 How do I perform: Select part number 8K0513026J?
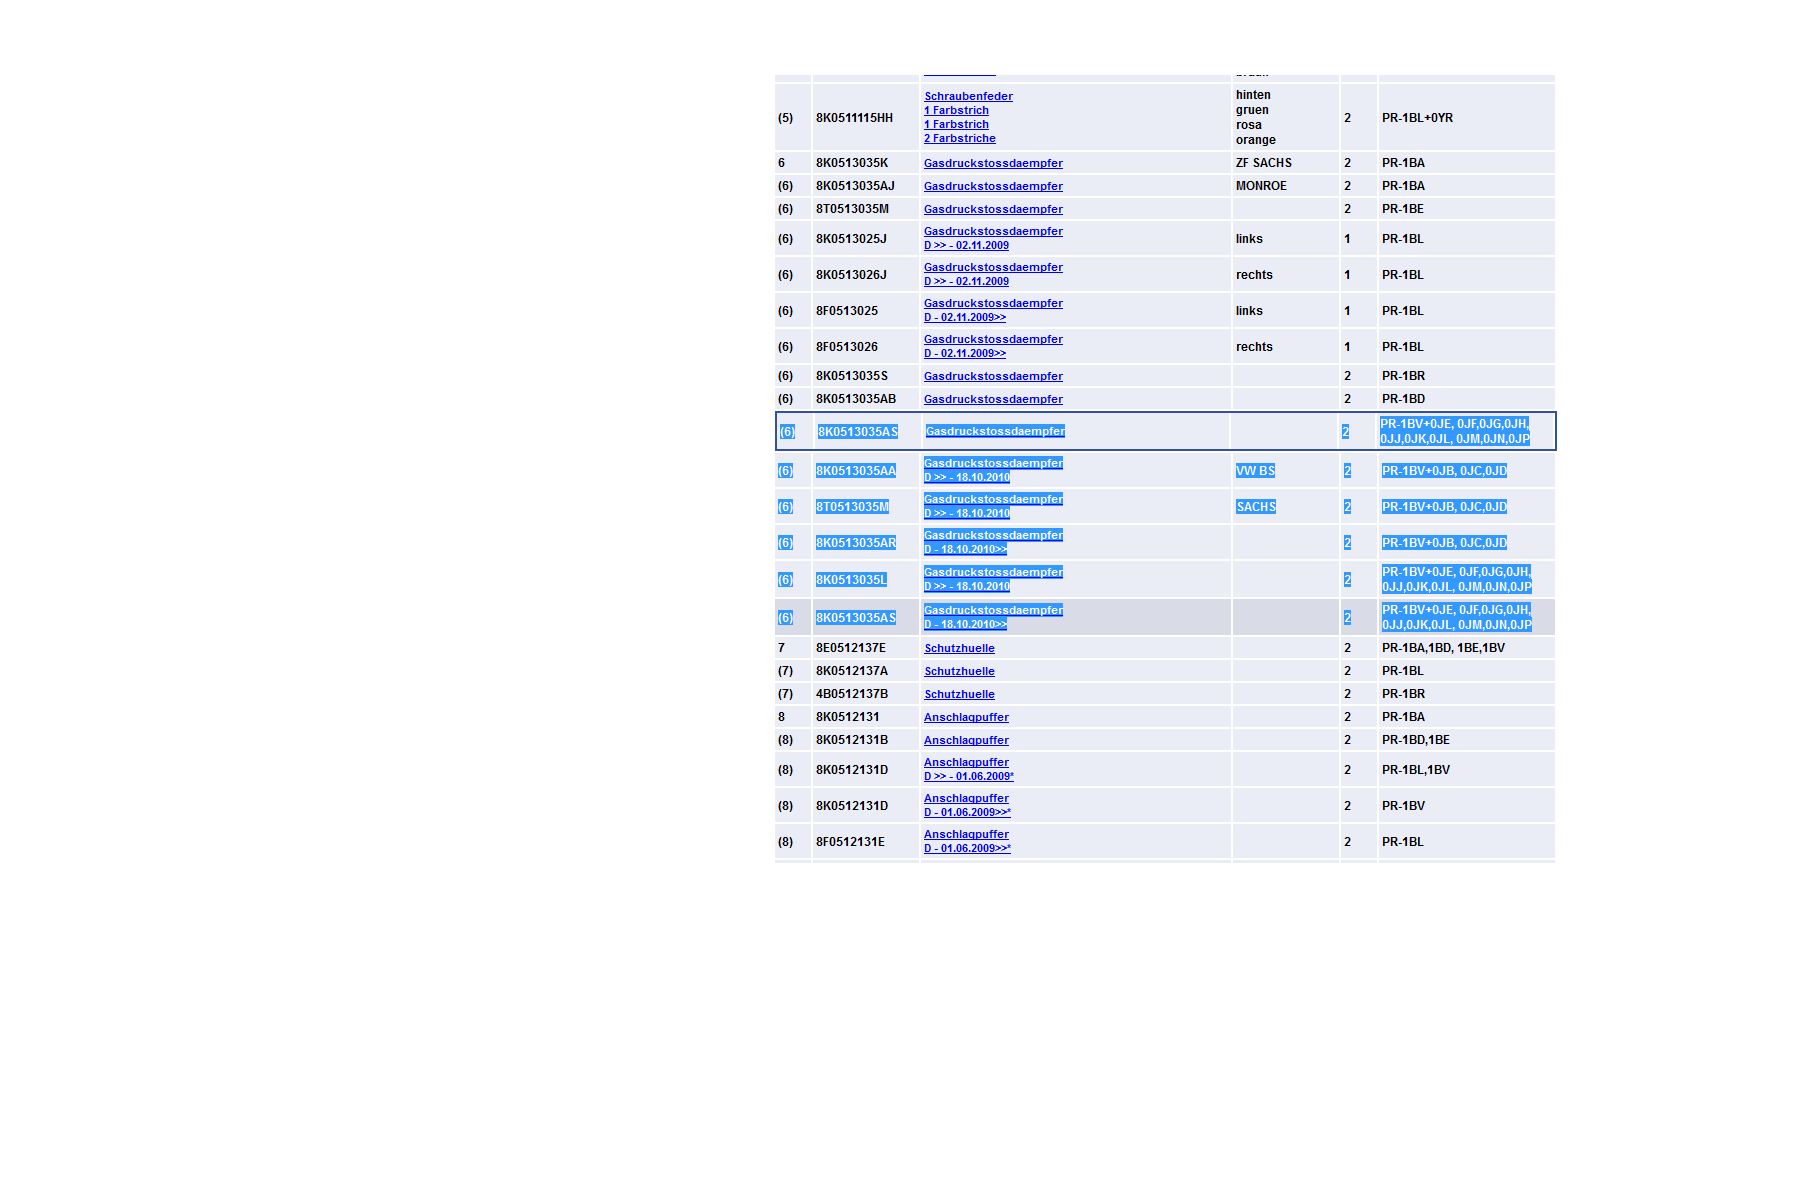coord(851,275)
